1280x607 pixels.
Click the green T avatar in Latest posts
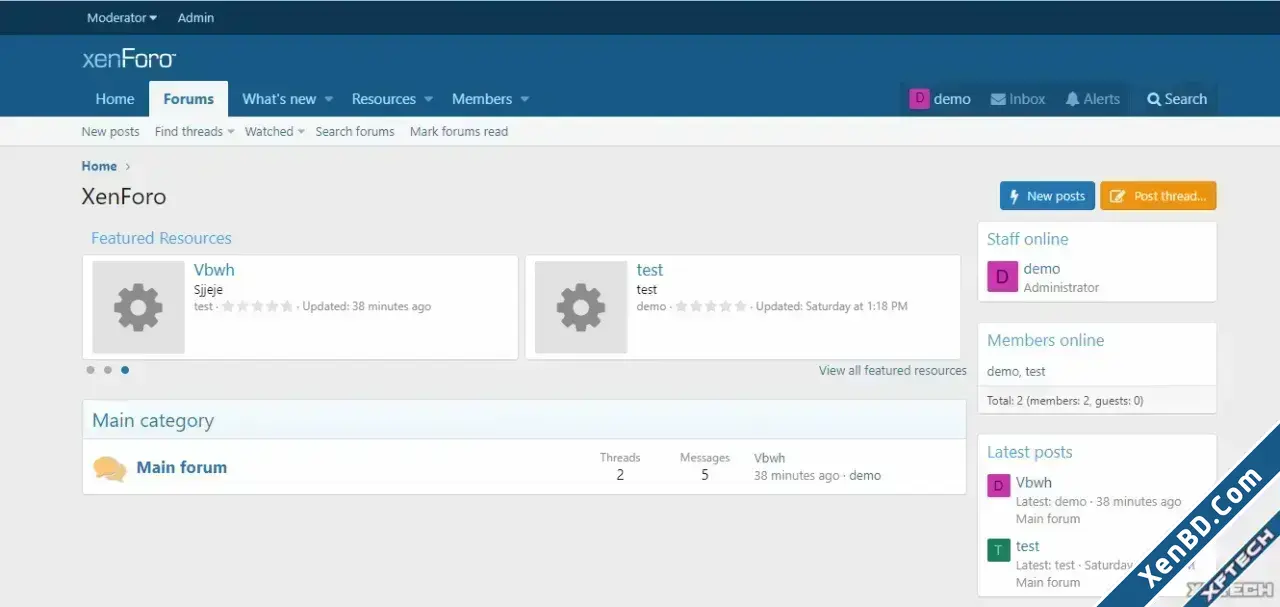coord(998,550)
